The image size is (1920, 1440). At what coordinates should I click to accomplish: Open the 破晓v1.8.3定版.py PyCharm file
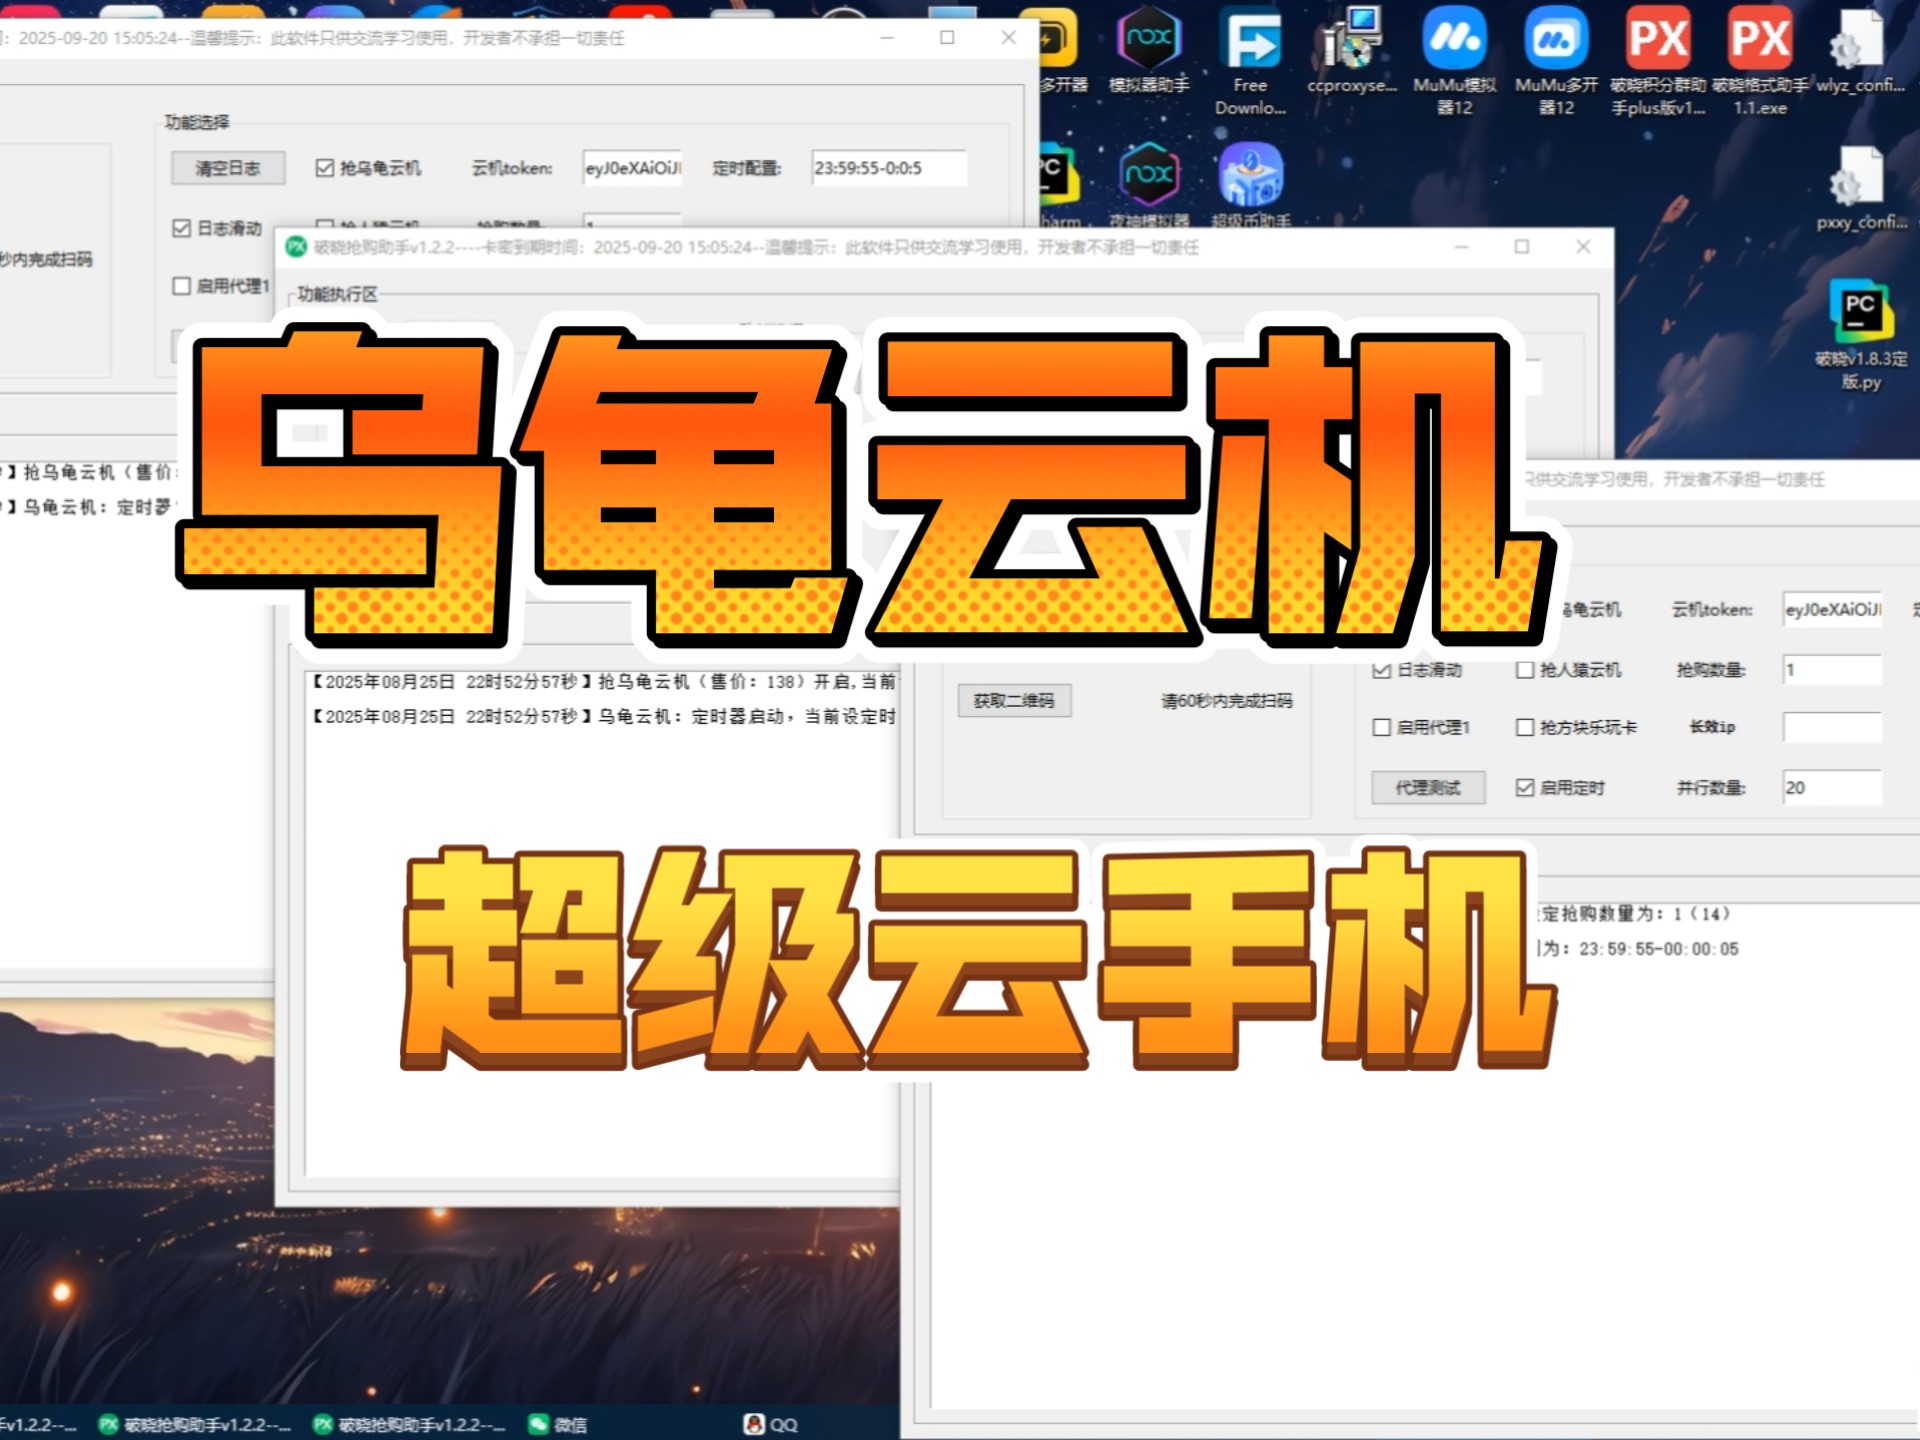1861,335
